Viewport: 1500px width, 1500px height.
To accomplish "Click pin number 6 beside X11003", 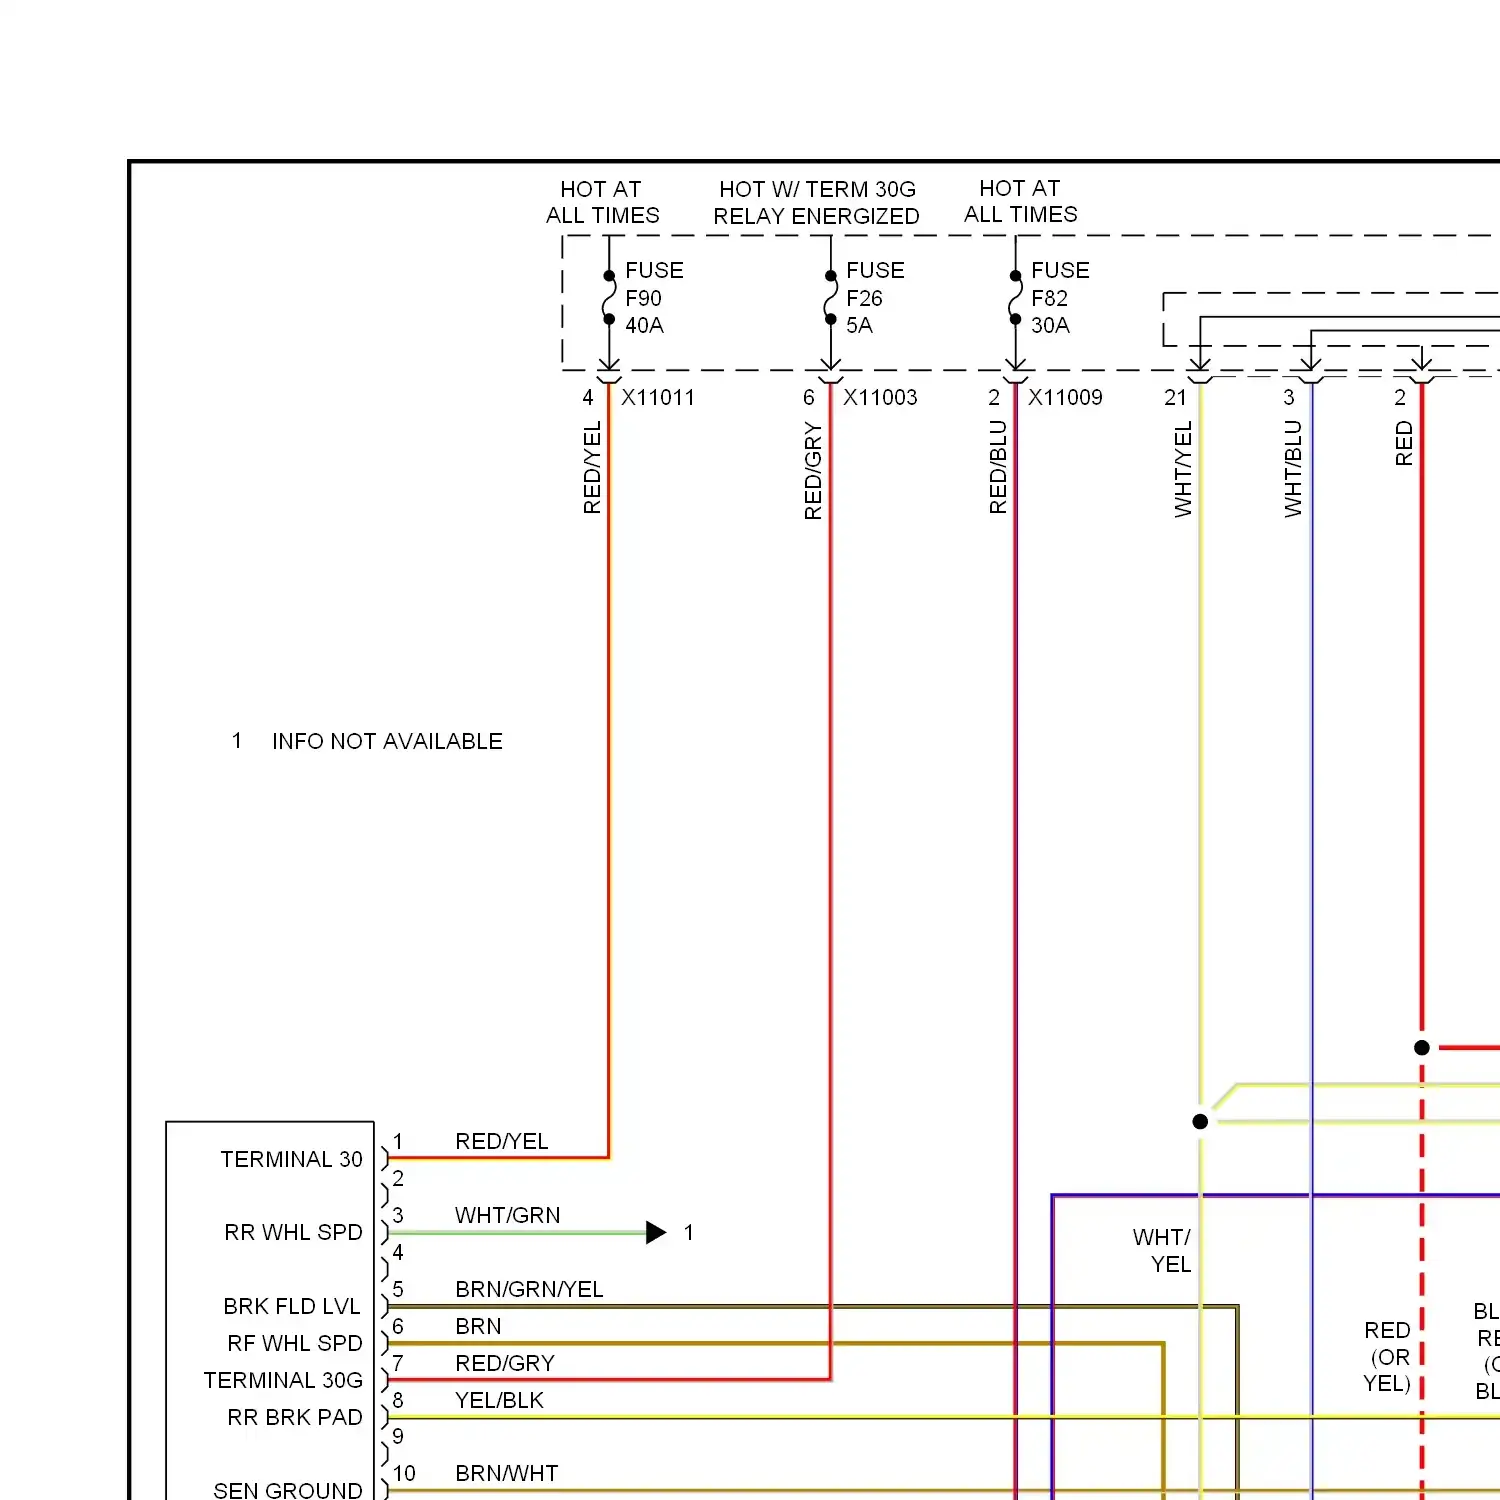I will pos(809,397).
